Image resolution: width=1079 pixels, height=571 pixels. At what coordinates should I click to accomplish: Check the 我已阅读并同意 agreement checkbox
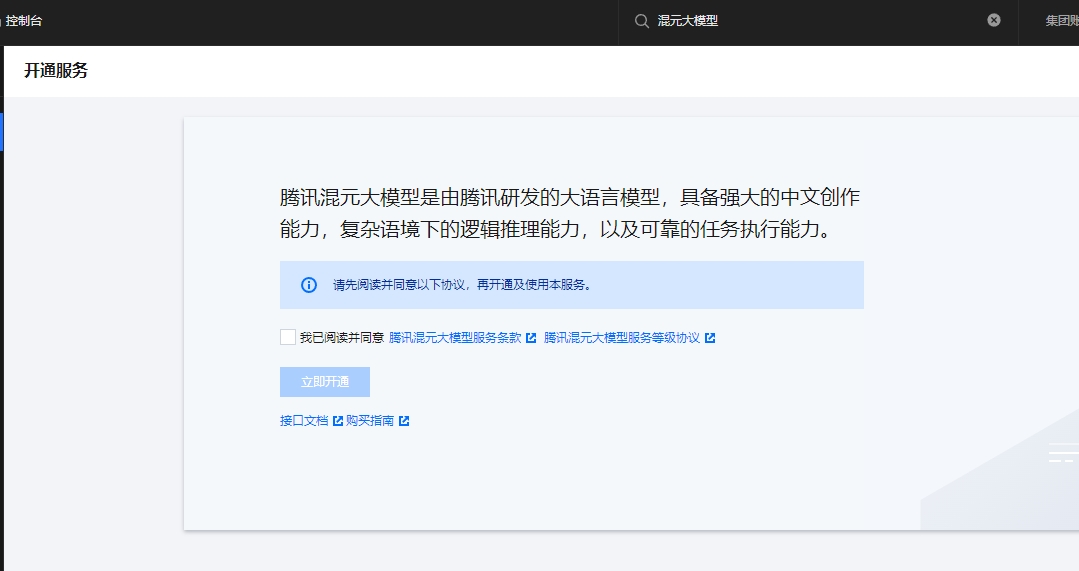tap(288, 337)
